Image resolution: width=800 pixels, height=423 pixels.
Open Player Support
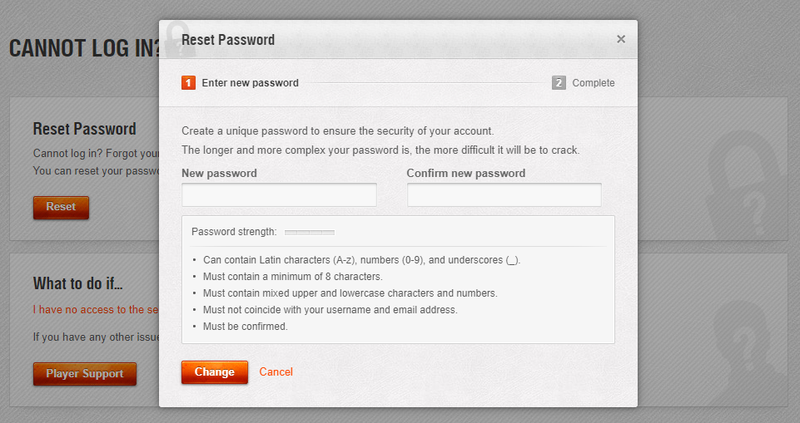click(85, 374)
